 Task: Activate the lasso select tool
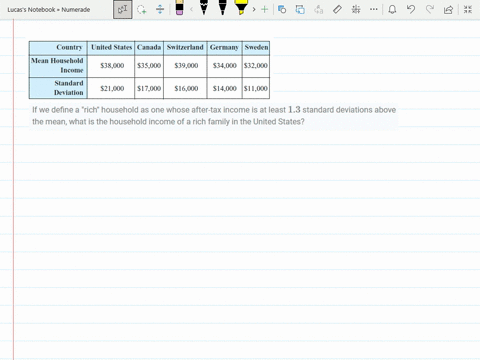click(142, 9)
